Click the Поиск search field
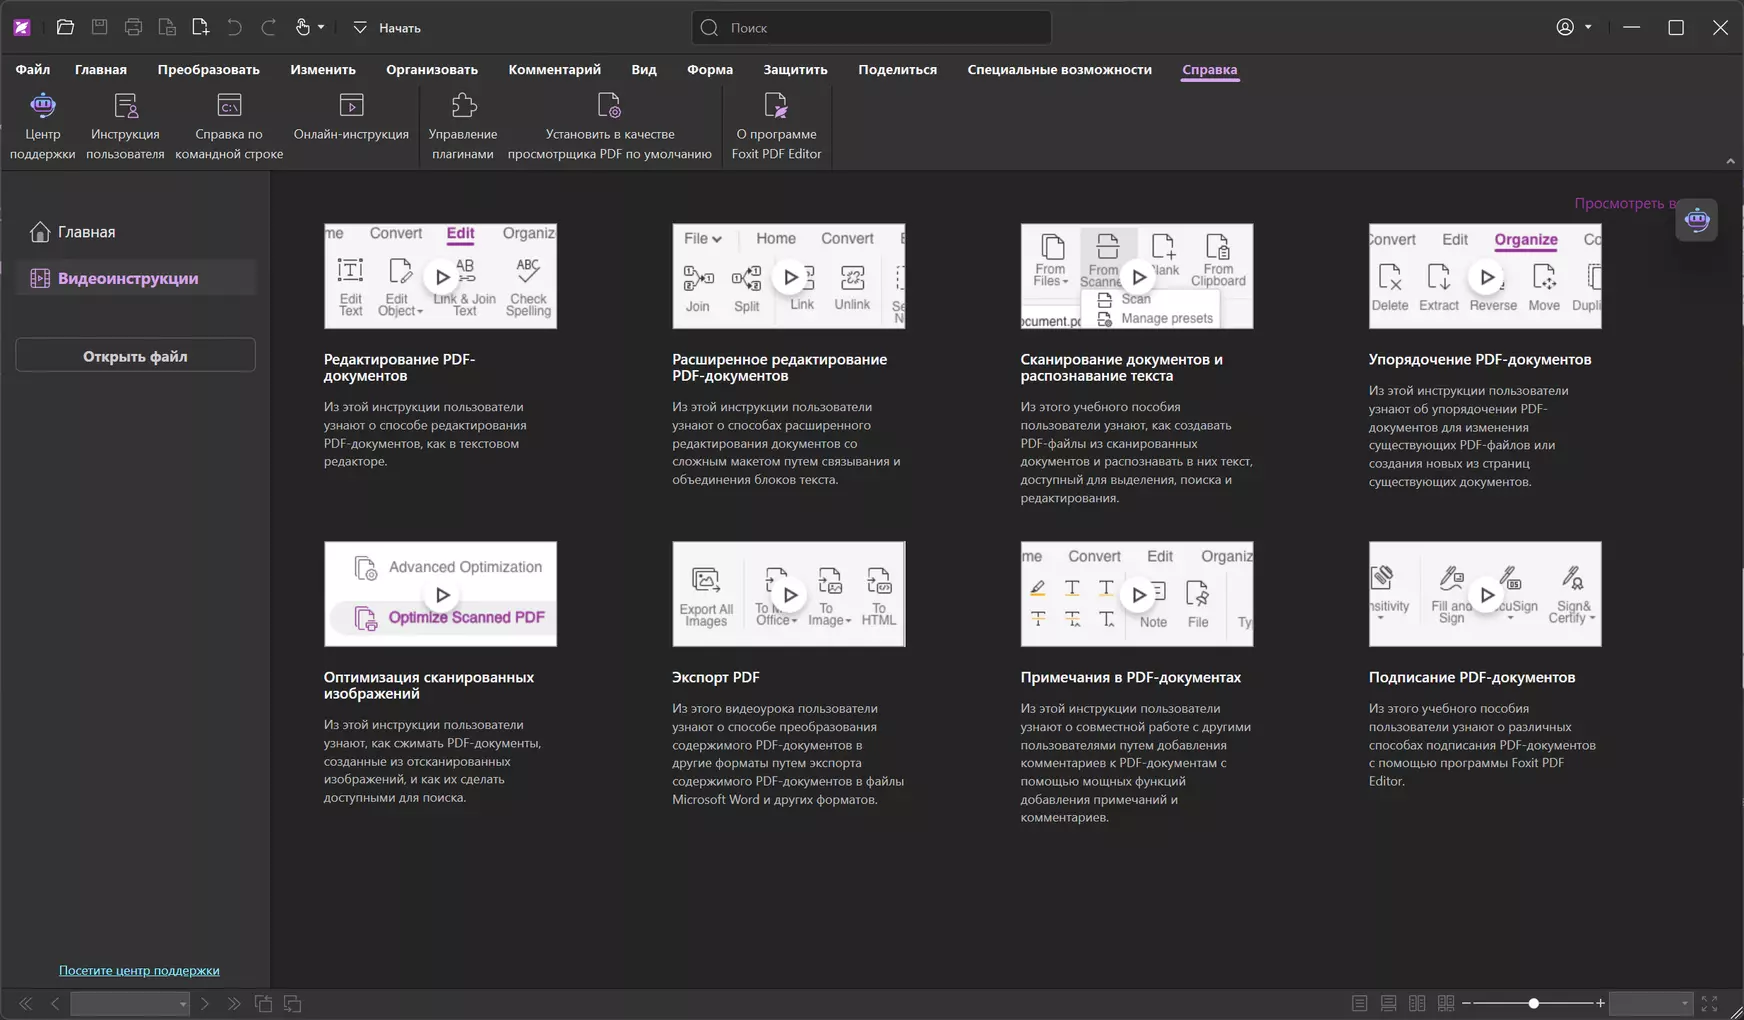 point(880,28)
